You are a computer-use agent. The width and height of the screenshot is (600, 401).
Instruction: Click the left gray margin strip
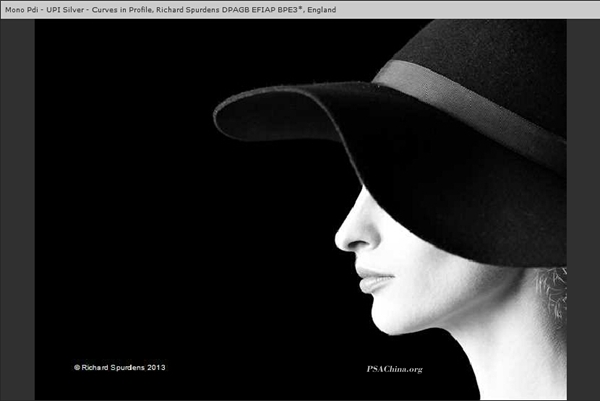coord(17,210)
